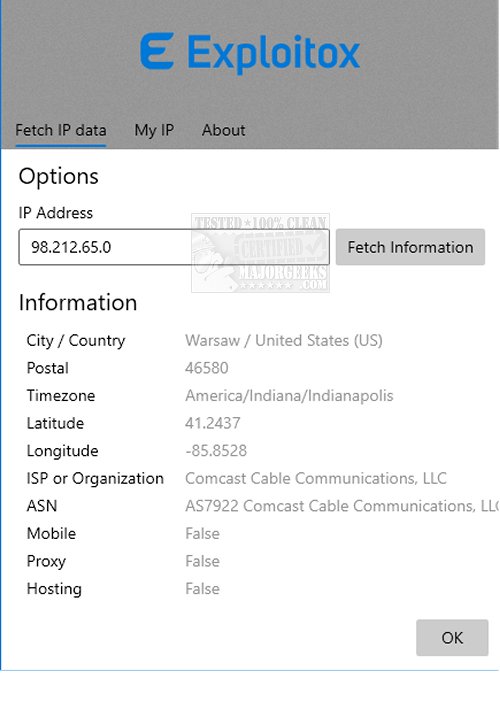Switch to the Fetch IP data tab
Screen dimensions: 500x716
(x=61, y=130)
